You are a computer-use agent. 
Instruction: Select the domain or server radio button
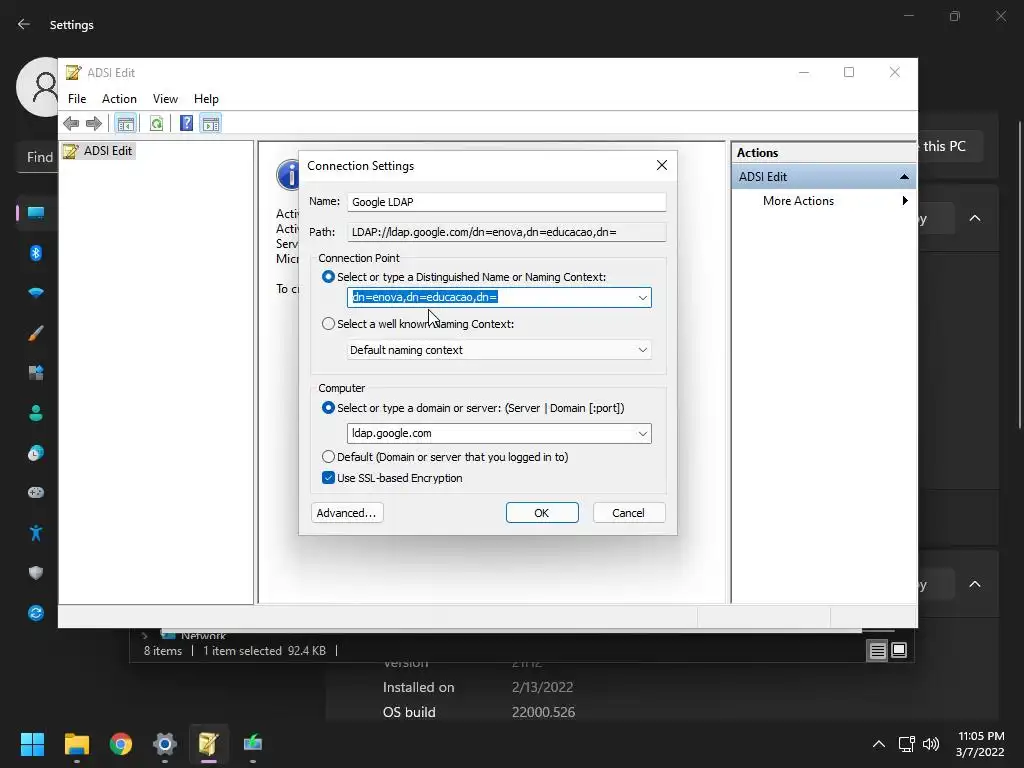pyautogui.click(x=328, y=408)
